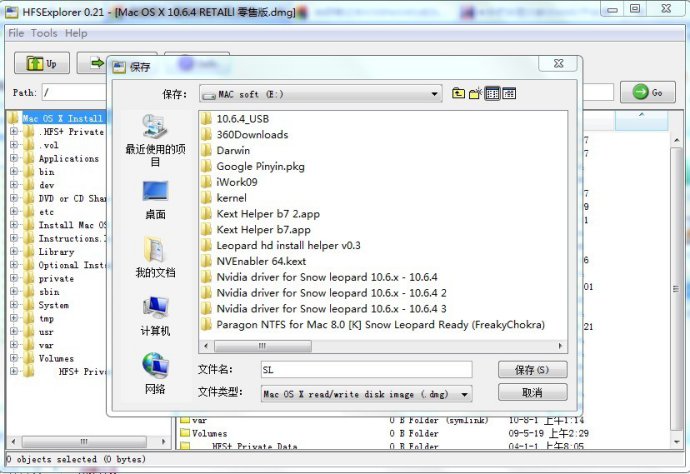Click the up one level folder icon
This screenshot has width=690, height=474.
click(x=459, y=94)
